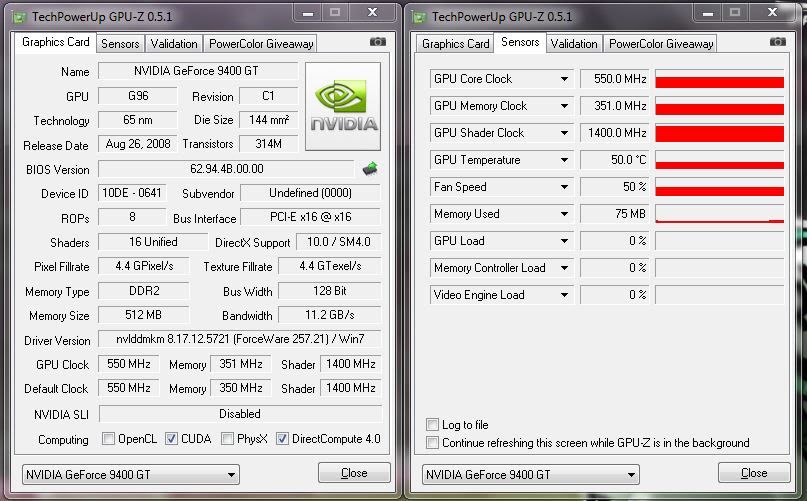Minimize the left GPU-Z window

point(308,13)
